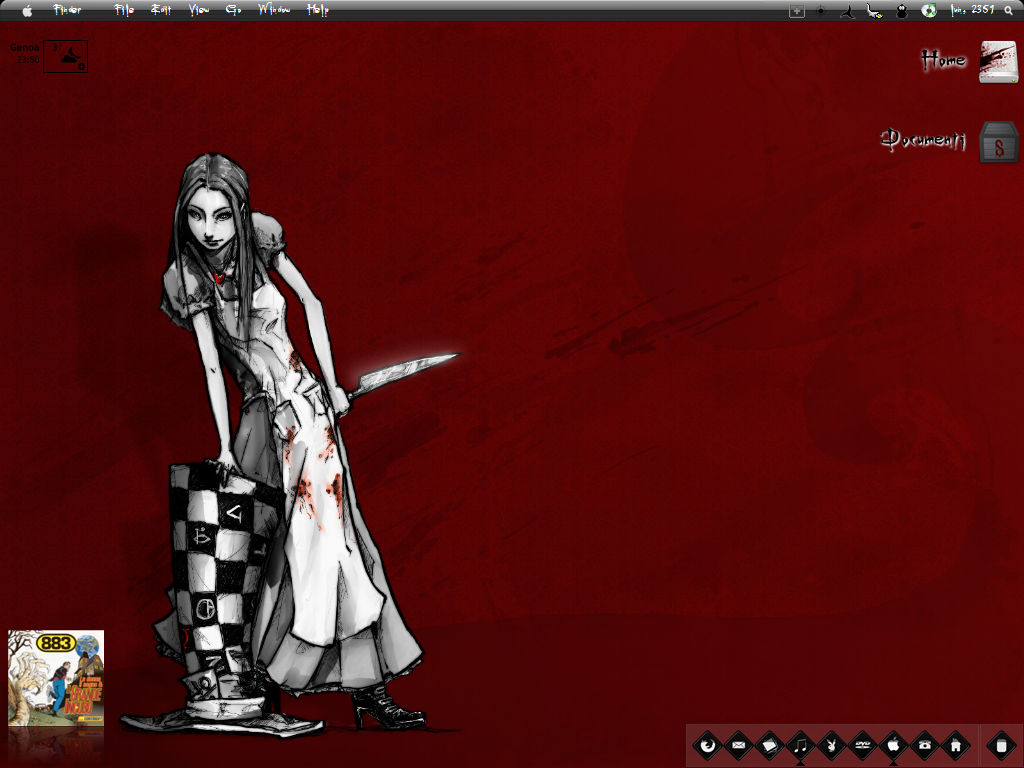Launch Firefox from the dock
Screen dimensions: 1024x768
coord(707,745)
